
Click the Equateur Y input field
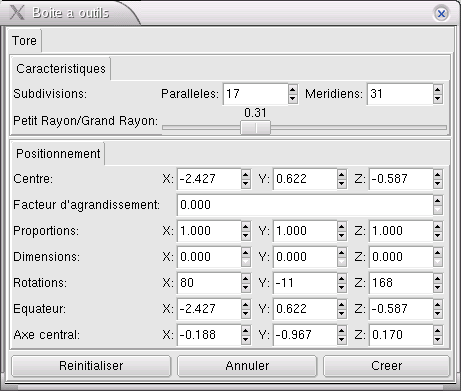(x=305, y=309)
